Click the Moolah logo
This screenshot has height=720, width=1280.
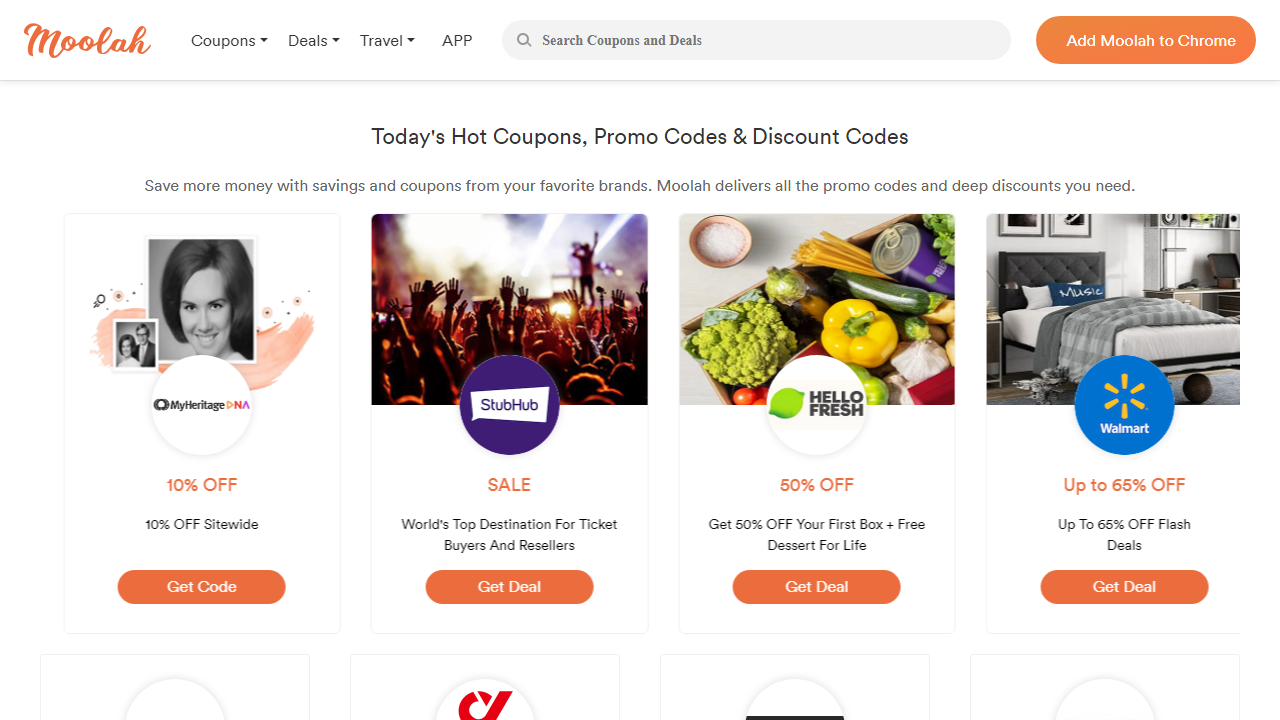(87, 40)
